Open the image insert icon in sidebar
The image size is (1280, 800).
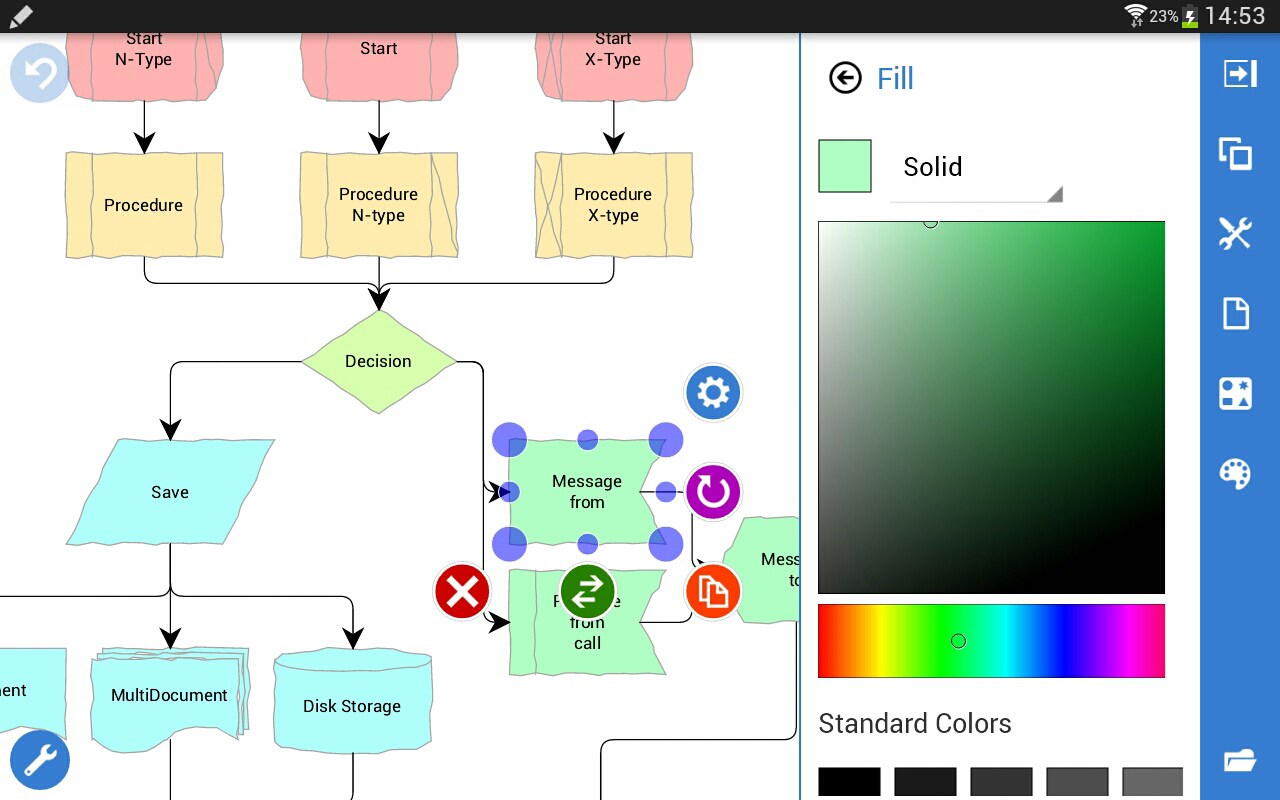point(1235,393)
